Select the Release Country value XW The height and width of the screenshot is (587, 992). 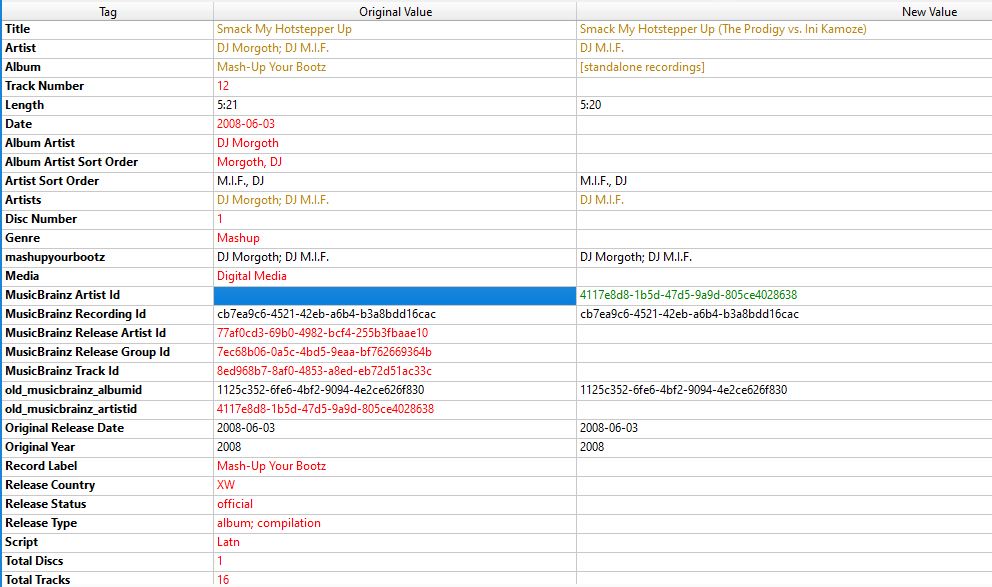click(226, 485)
